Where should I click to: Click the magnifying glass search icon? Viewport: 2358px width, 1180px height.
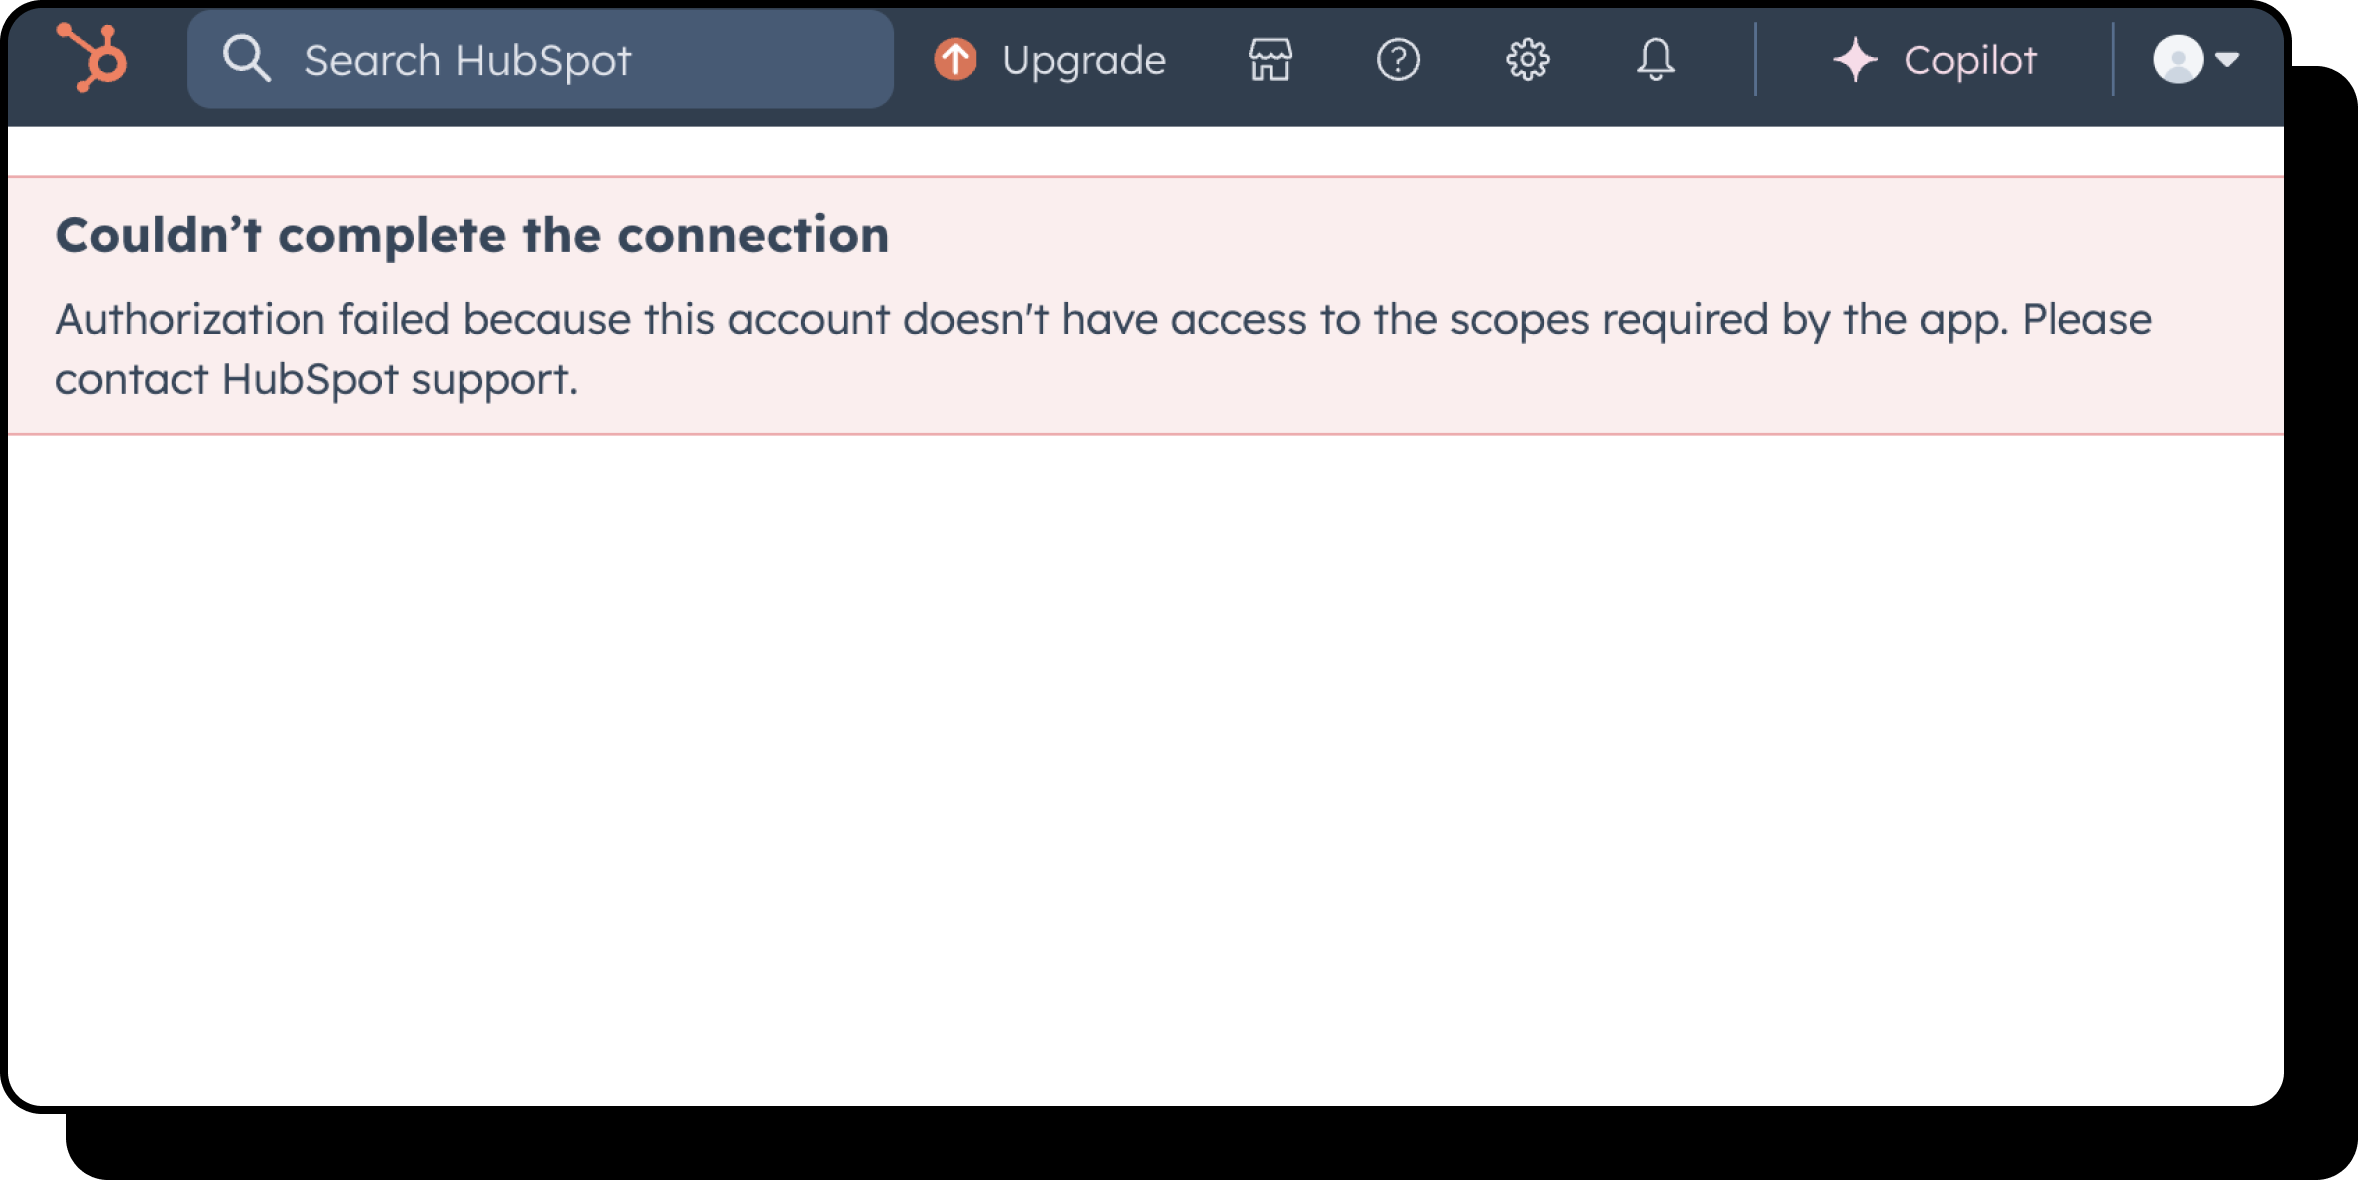tap(246, 58)
